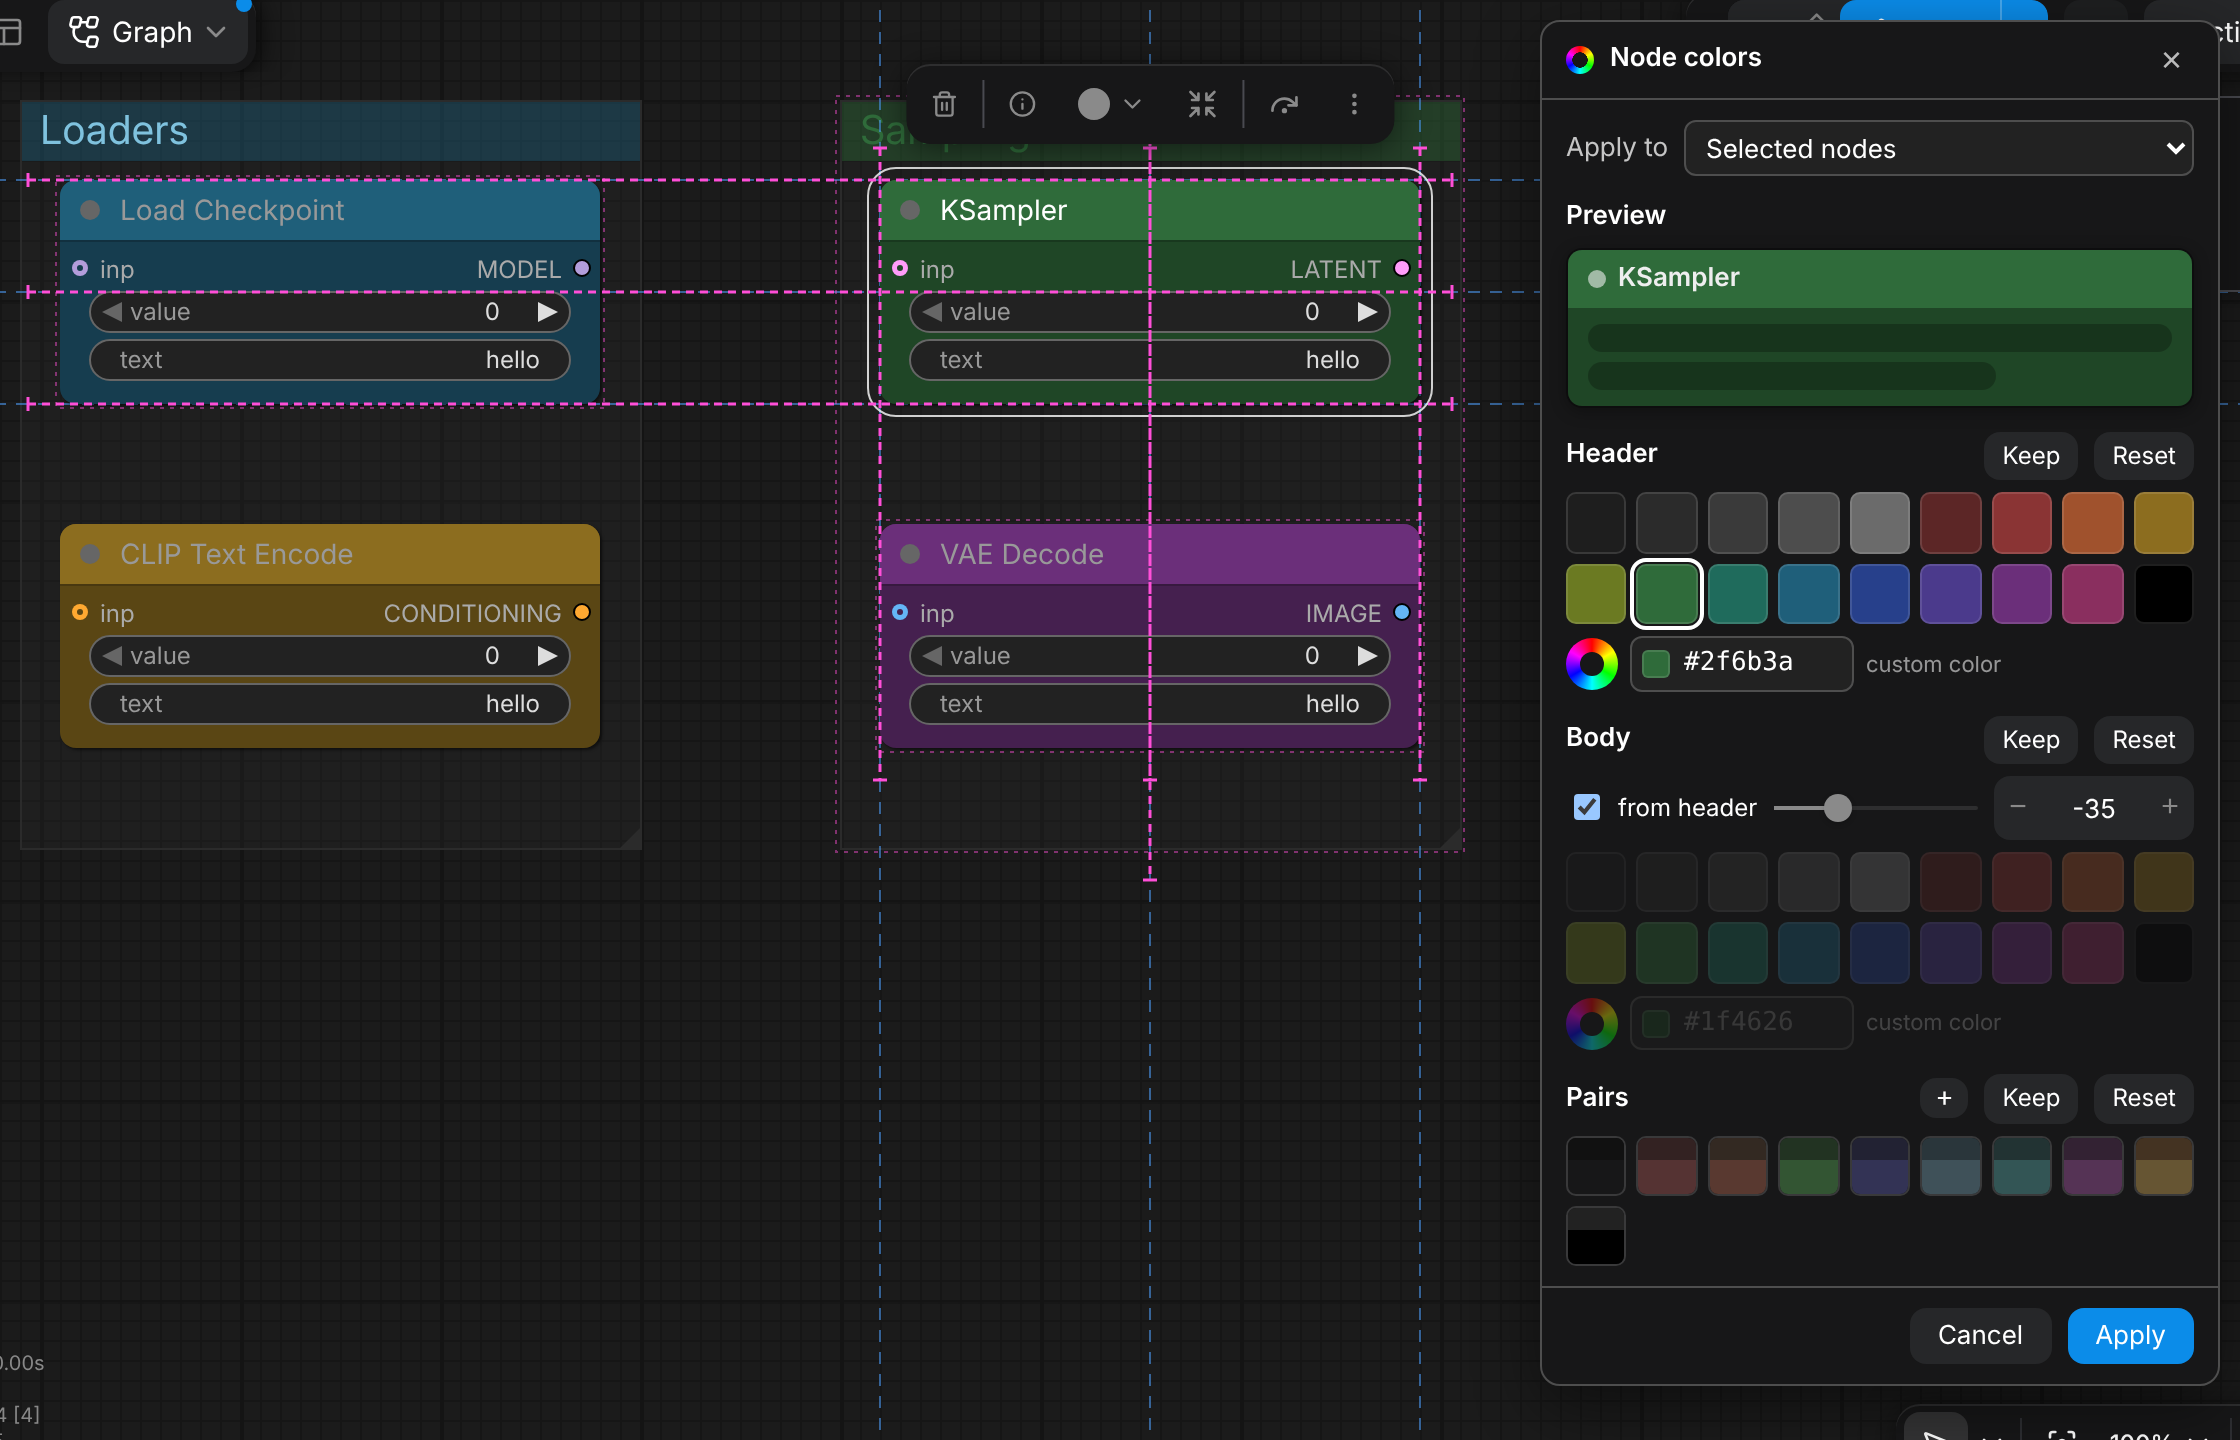This screenshot has width=2240, height=1440.
Task: Click Reset in the Pairs section
Action: 2143,1098
